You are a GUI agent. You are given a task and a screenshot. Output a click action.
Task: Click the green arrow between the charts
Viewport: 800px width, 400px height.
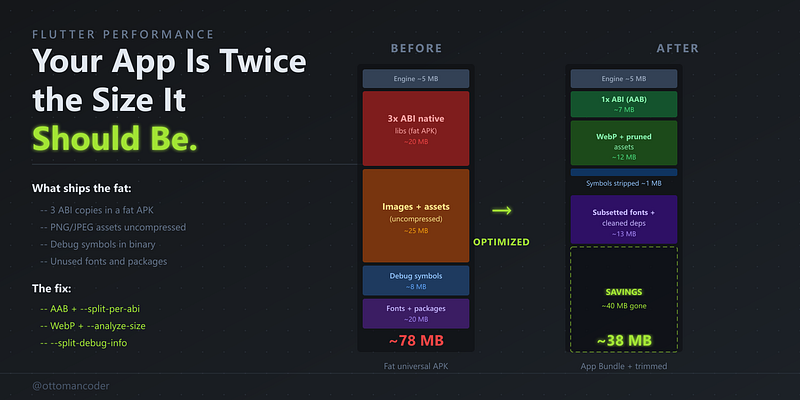502,210
